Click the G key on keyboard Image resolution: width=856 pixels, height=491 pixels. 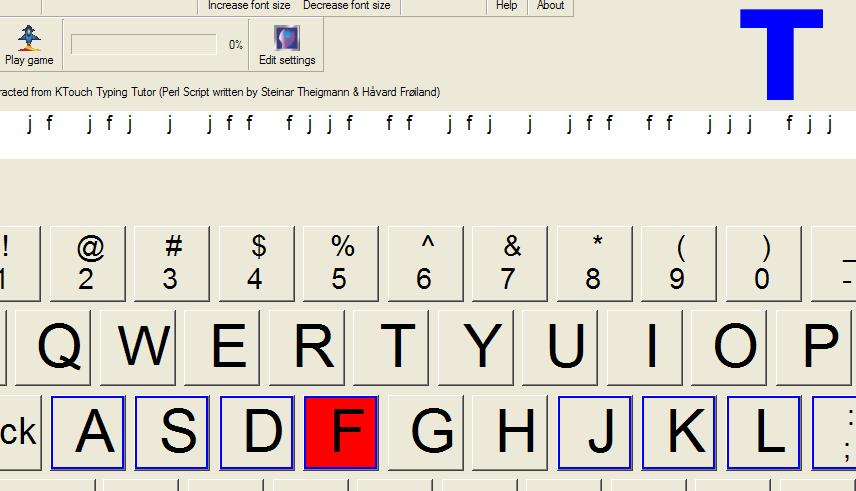426,433
